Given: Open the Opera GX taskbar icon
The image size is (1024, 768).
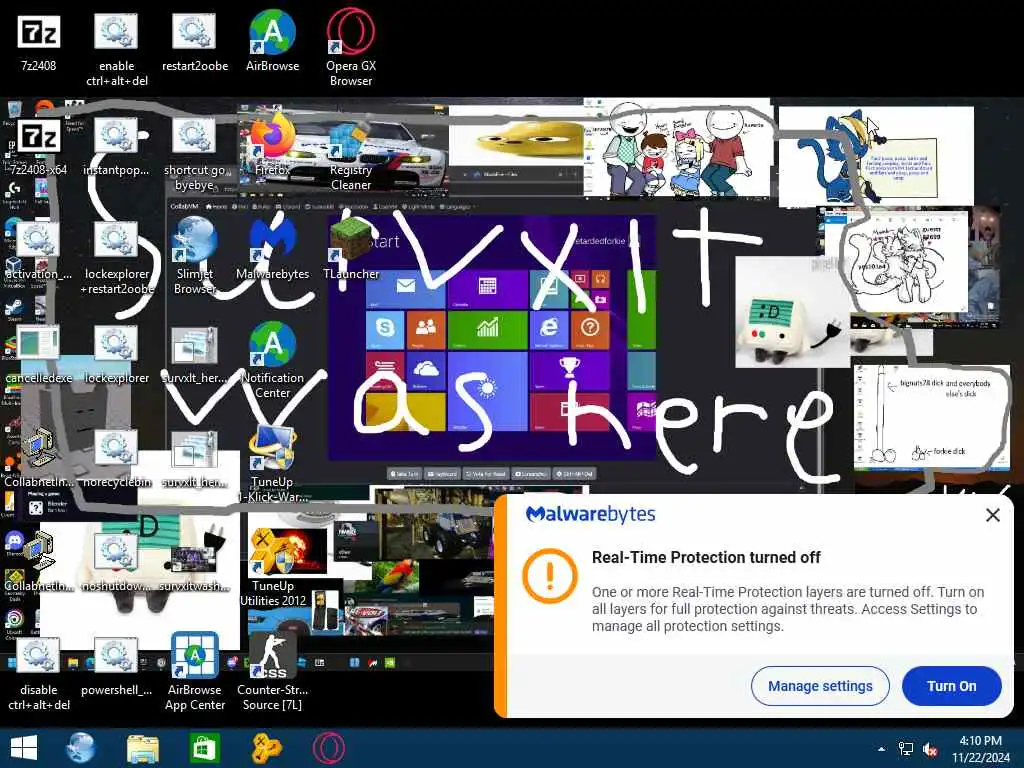Looking at the screenshot, I should pos(328,748).
